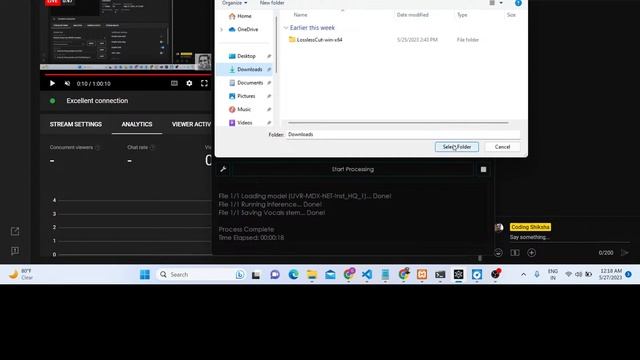Open Task View from the taskbar
The height and width of the screenshot is (360, 640).
256,275
